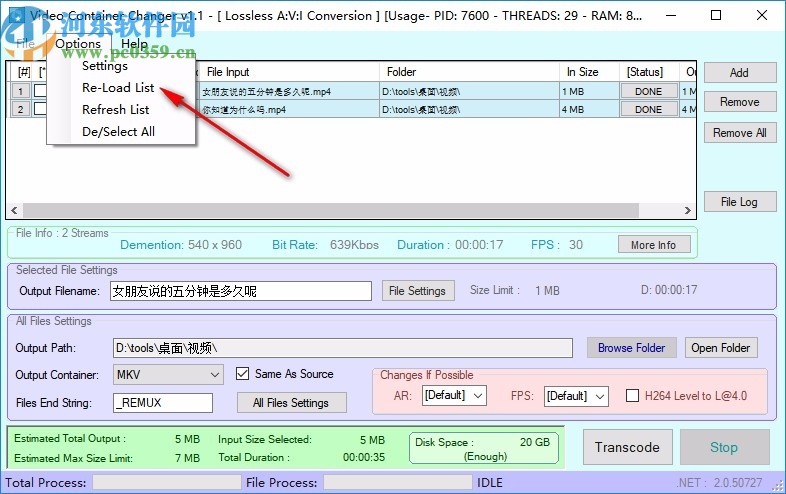Click the Bit Rate 639Kbps value
Viewport: 786px width, 494px height.
coord(354,245)
